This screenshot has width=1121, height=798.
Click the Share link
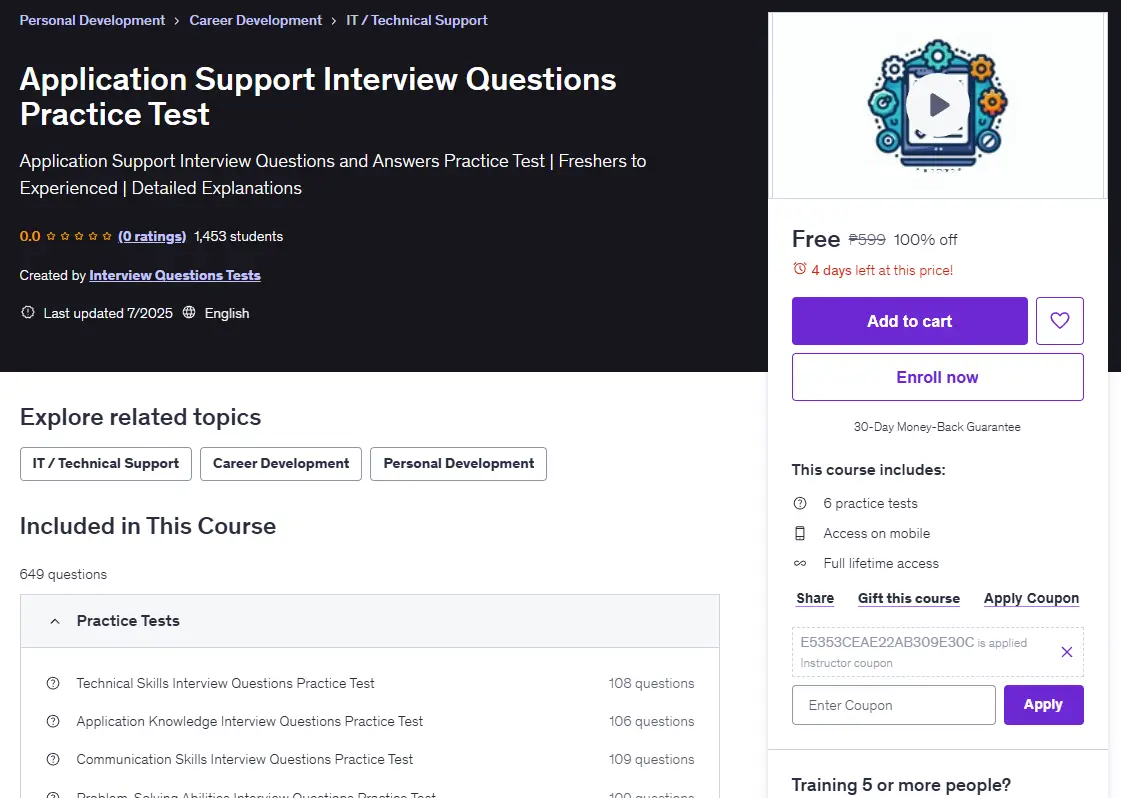pos(815,598)
